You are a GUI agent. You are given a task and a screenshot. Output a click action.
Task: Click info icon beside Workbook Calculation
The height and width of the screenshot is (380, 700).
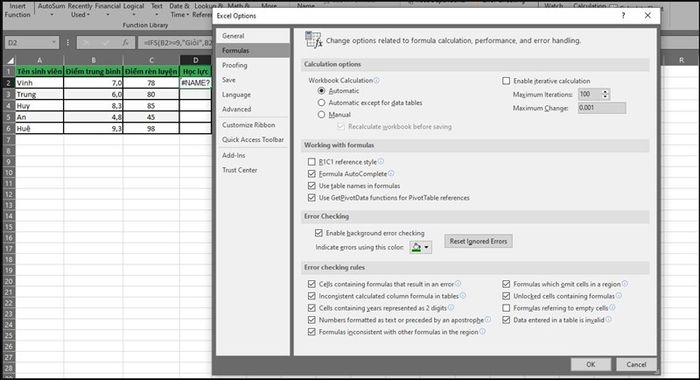[x=376, y=80]
